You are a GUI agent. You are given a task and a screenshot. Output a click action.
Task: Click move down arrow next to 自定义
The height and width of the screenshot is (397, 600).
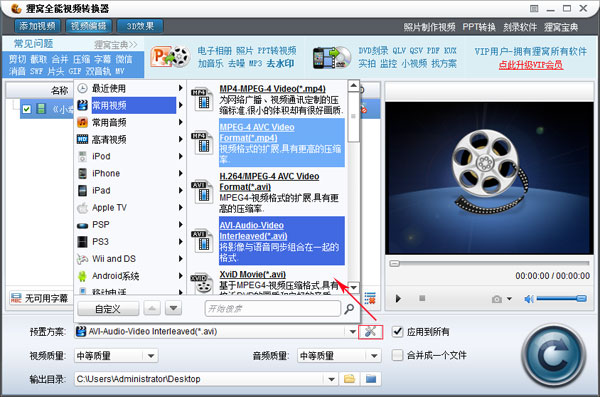coord(173,308)
